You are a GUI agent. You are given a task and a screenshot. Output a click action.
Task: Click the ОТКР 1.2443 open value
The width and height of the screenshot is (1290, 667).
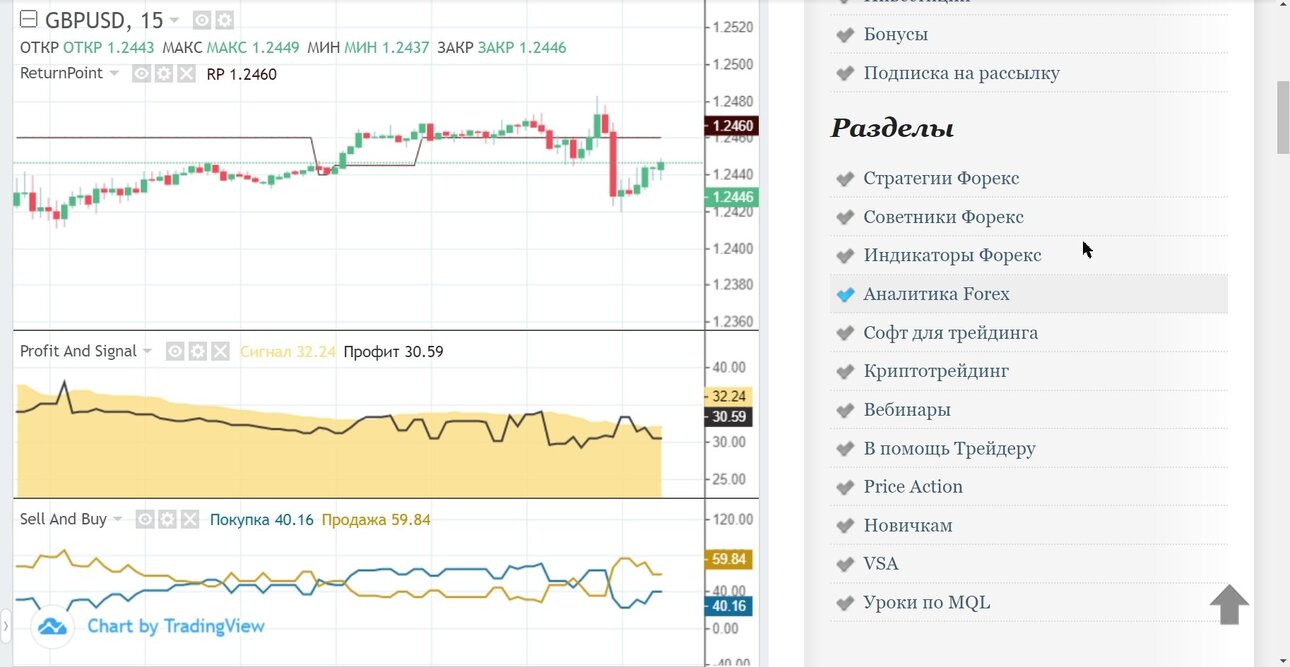point(109,47)
